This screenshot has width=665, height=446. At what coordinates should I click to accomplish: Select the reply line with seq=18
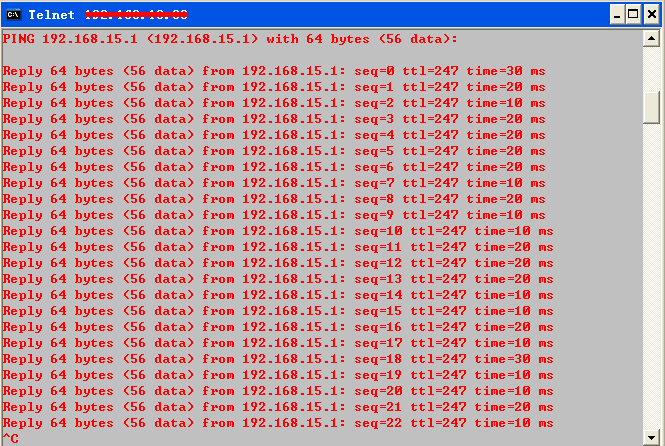point(278,359)
